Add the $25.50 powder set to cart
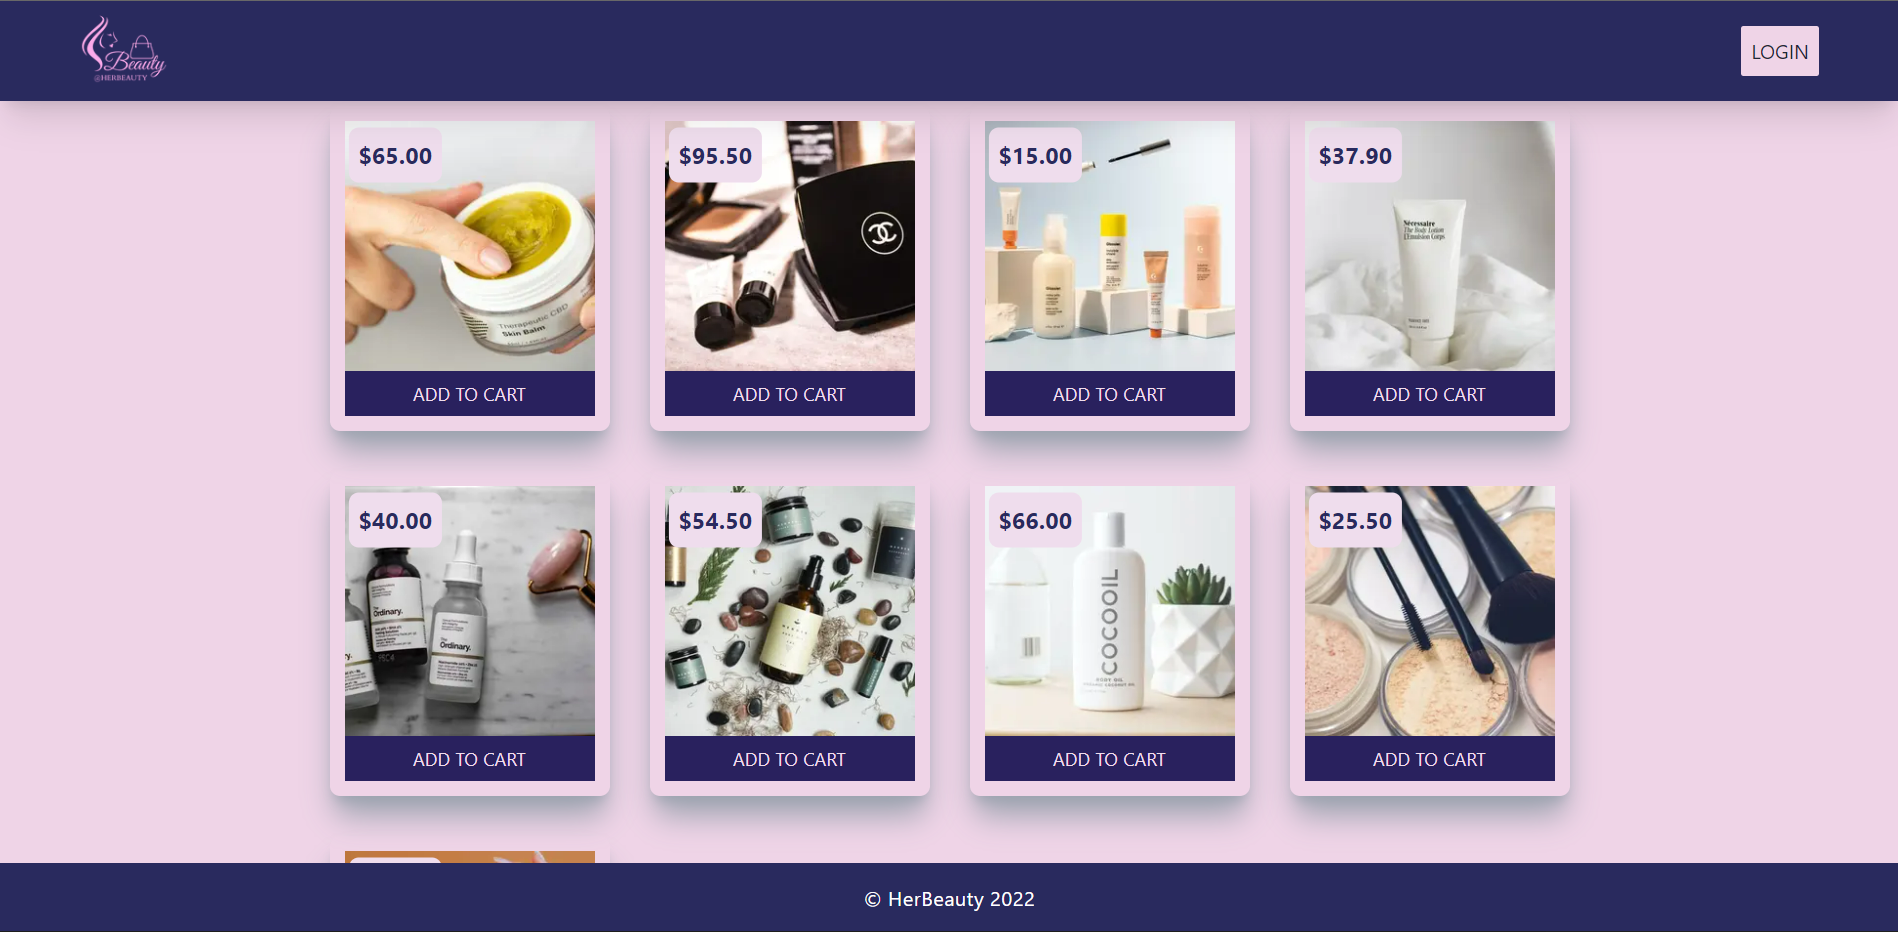 [x=1430, y=759]
